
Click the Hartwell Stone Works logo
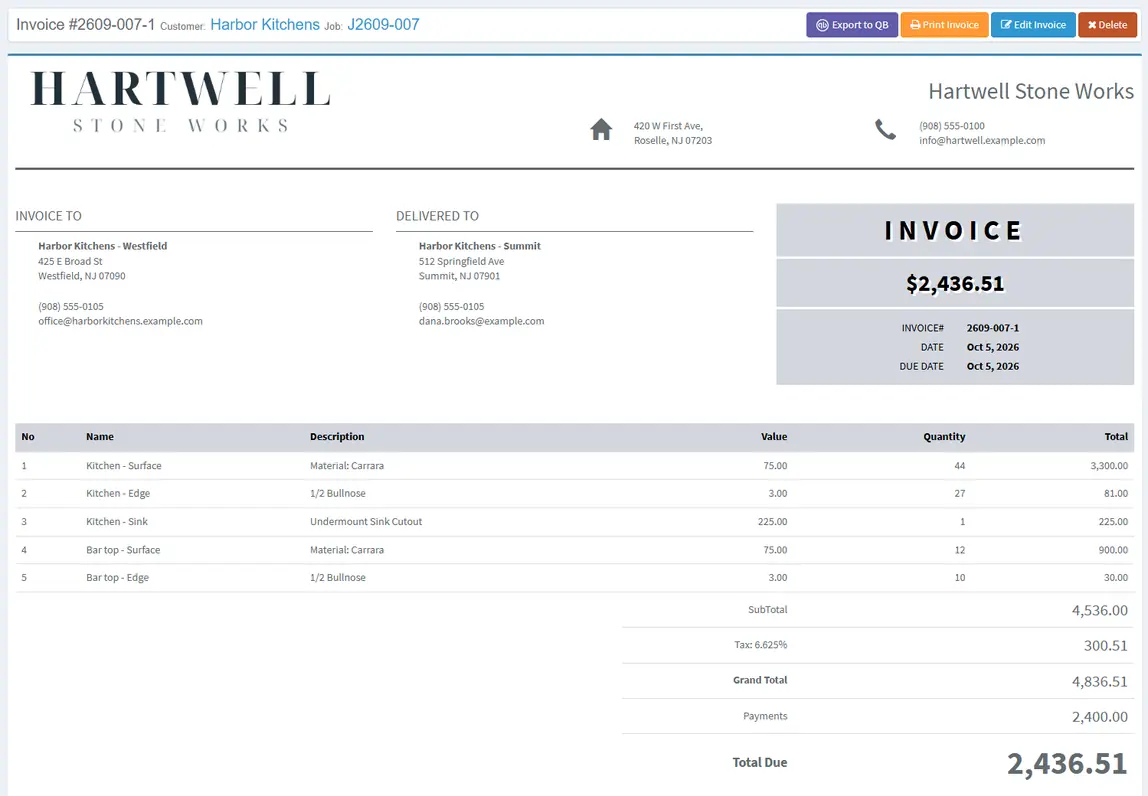(x=180, y=101)
